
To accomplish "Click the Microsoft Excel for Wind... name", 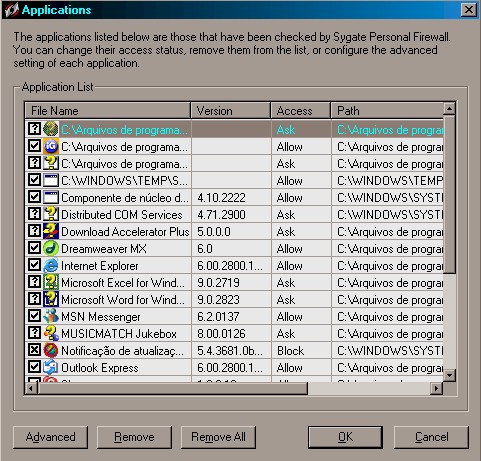I will pyautogui.click(x=123, y=283).
